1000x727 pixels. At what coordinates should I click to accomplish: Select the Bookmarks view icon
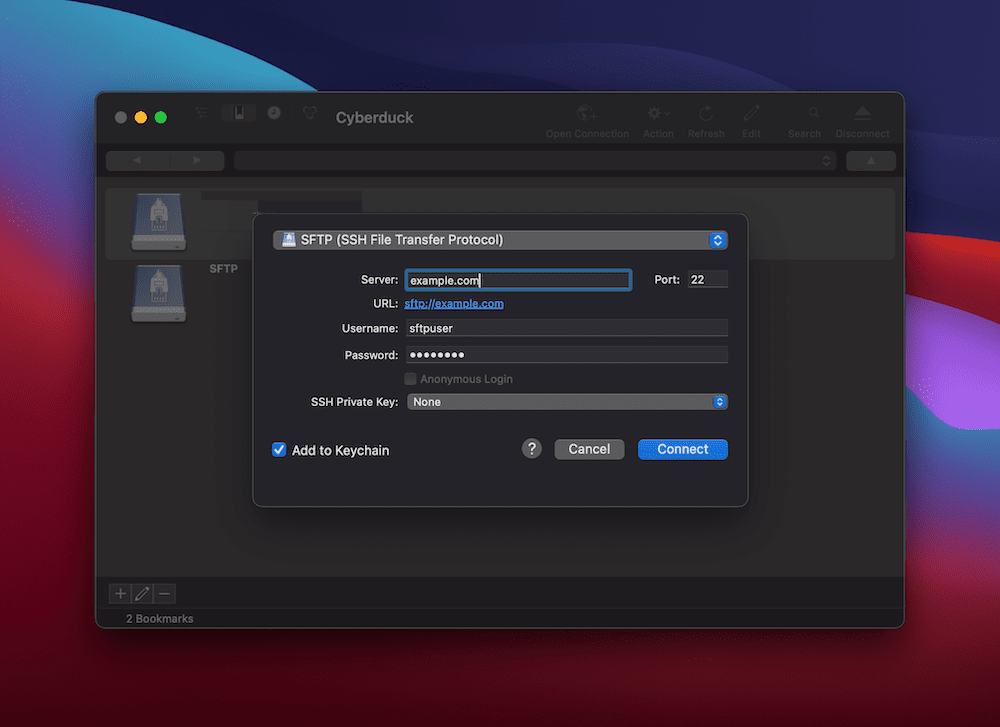point(239,113)
